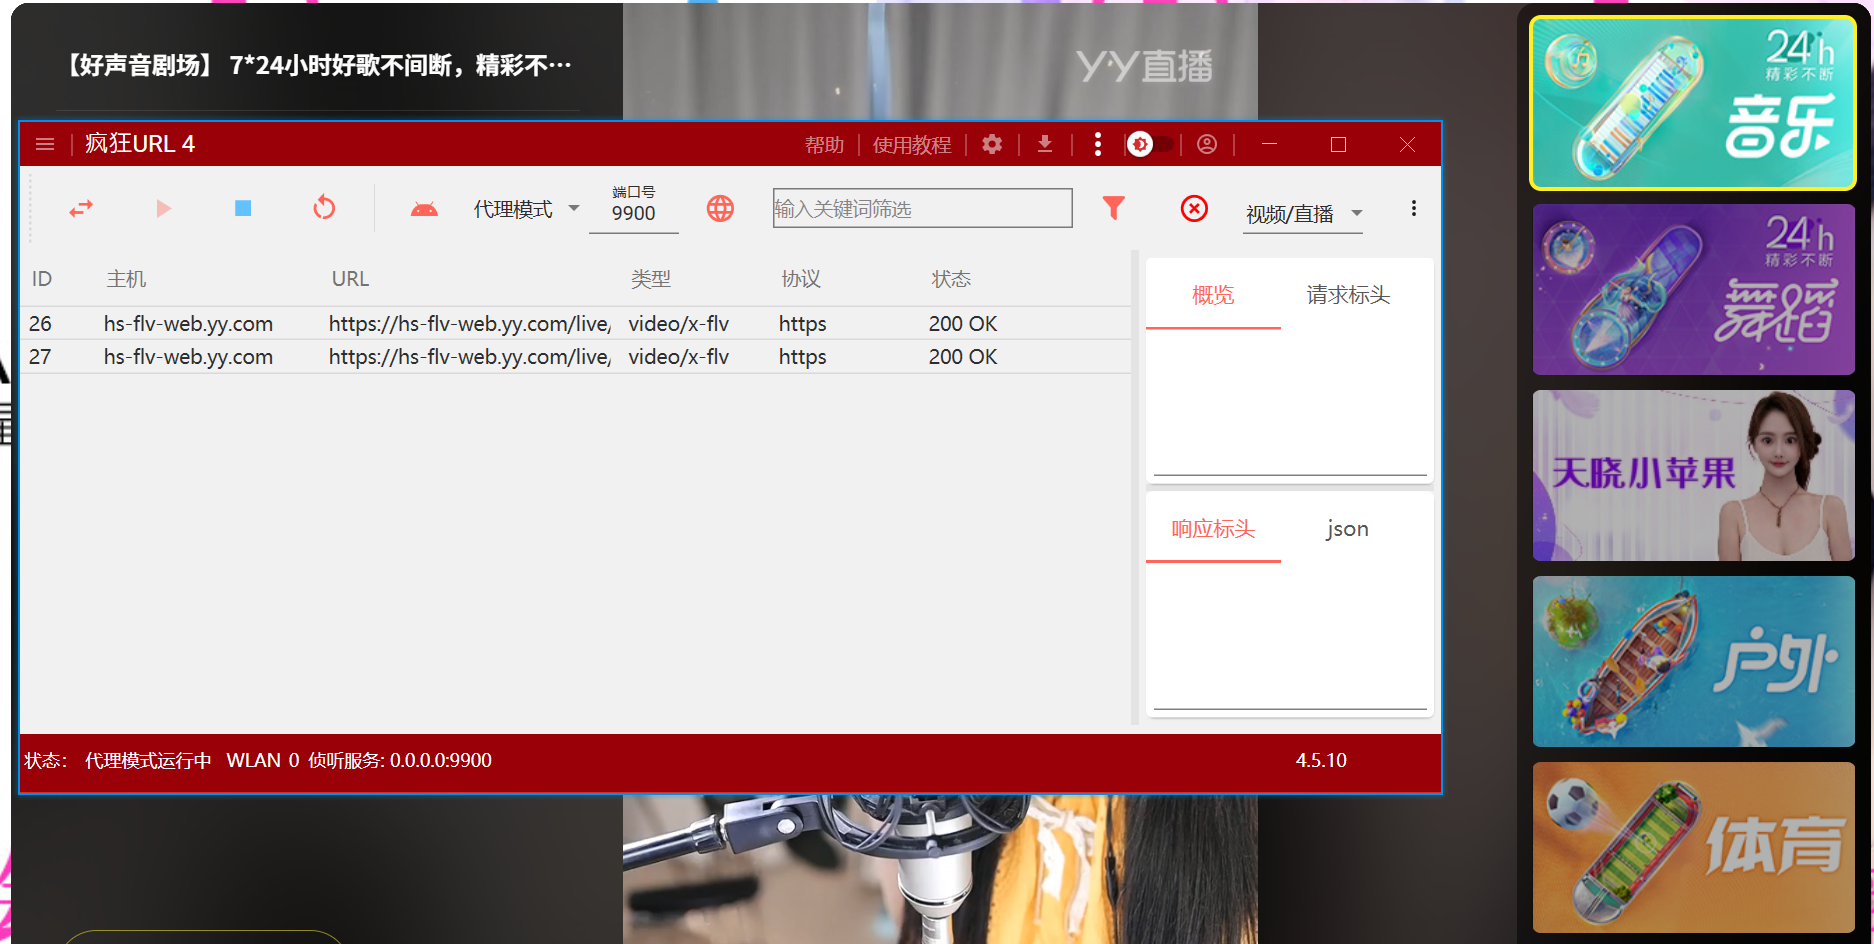Click the red funnel filter icon
This screenshot has height=944, width=1874.
(x=1113, y=207)
